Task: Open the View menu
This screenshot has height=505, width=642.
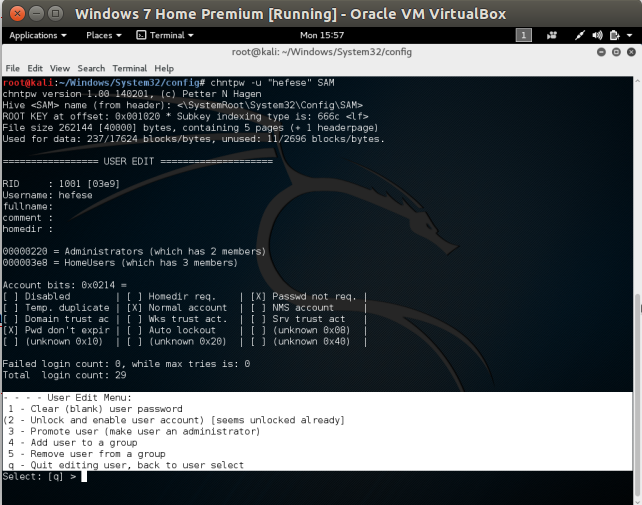Action: pos(60,68)
